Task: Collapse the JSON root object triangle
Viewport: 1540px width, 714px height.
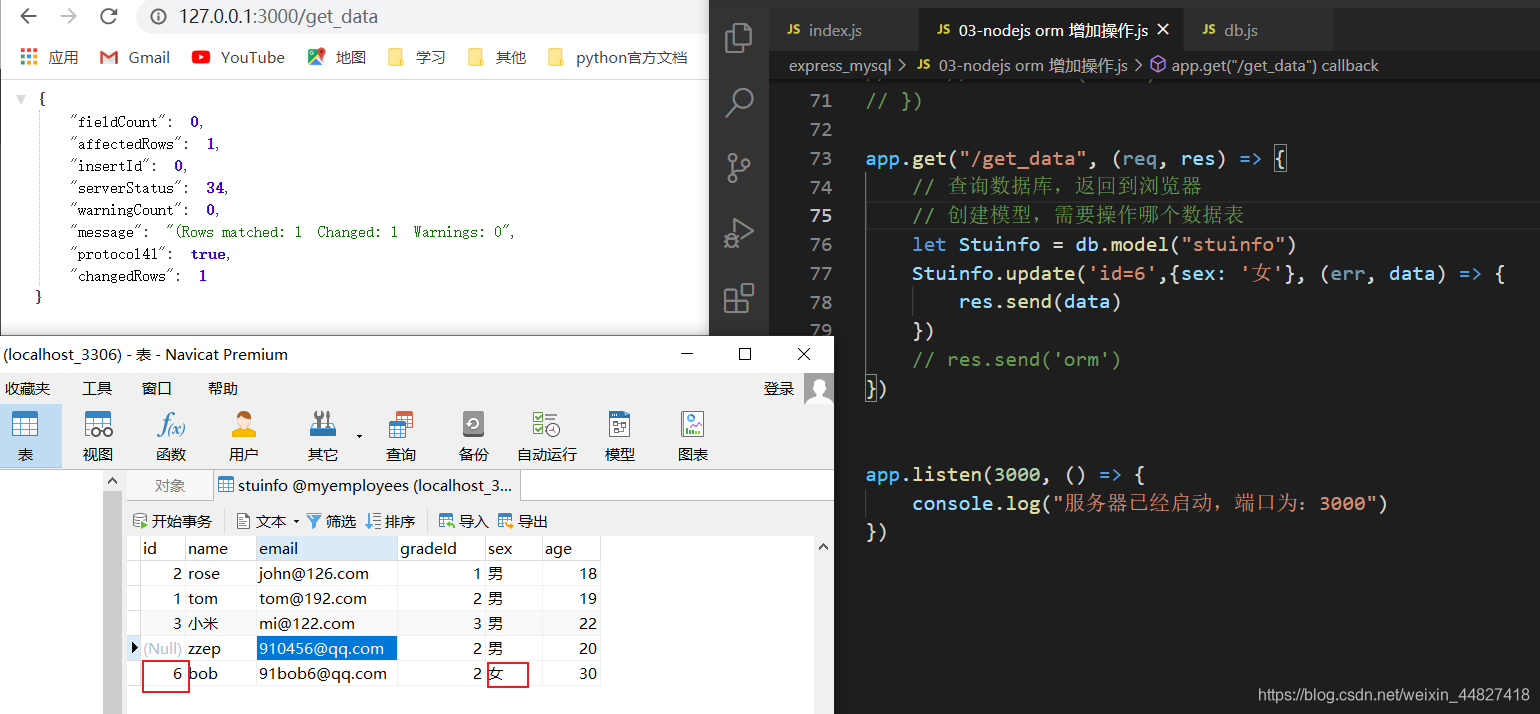Action: coord(21,99)
